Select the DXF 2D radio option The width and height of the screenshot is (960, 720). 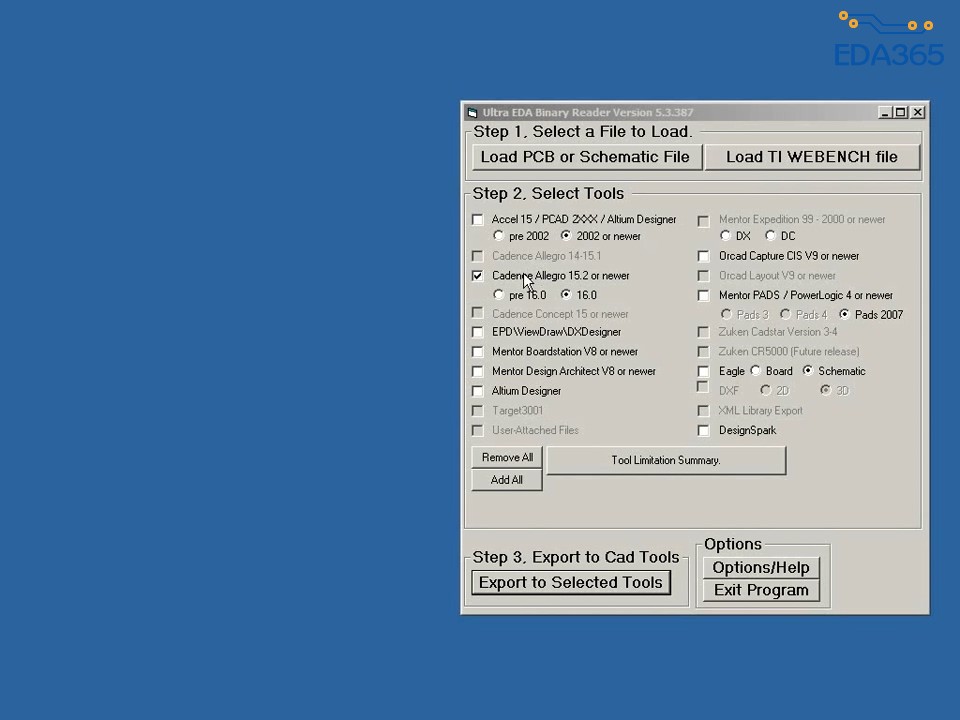click(x=765, y=390)
